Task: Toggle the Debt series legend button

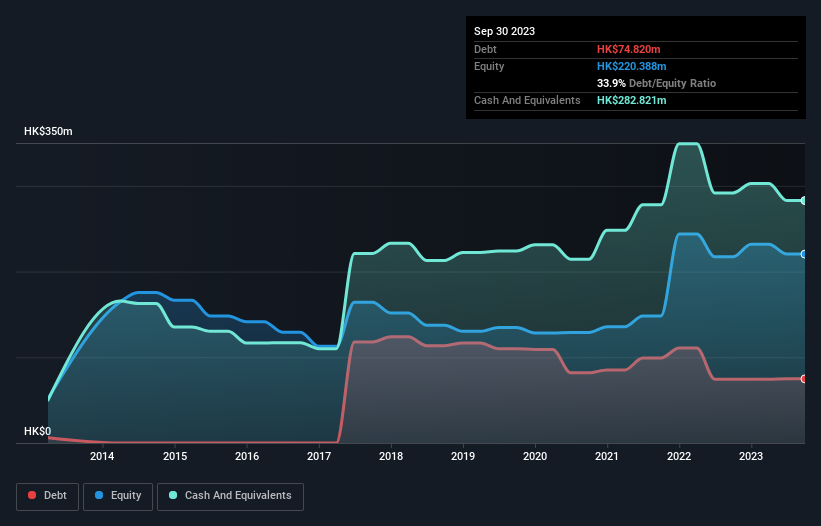Action: (48, 496)
